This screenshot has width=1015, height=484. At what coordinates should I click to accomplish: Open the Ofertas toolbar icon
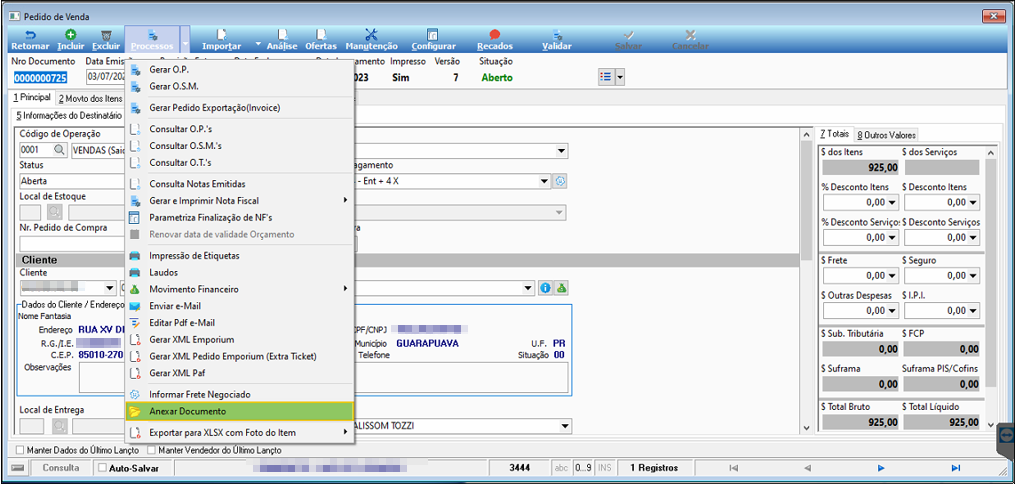coord(320,35)
